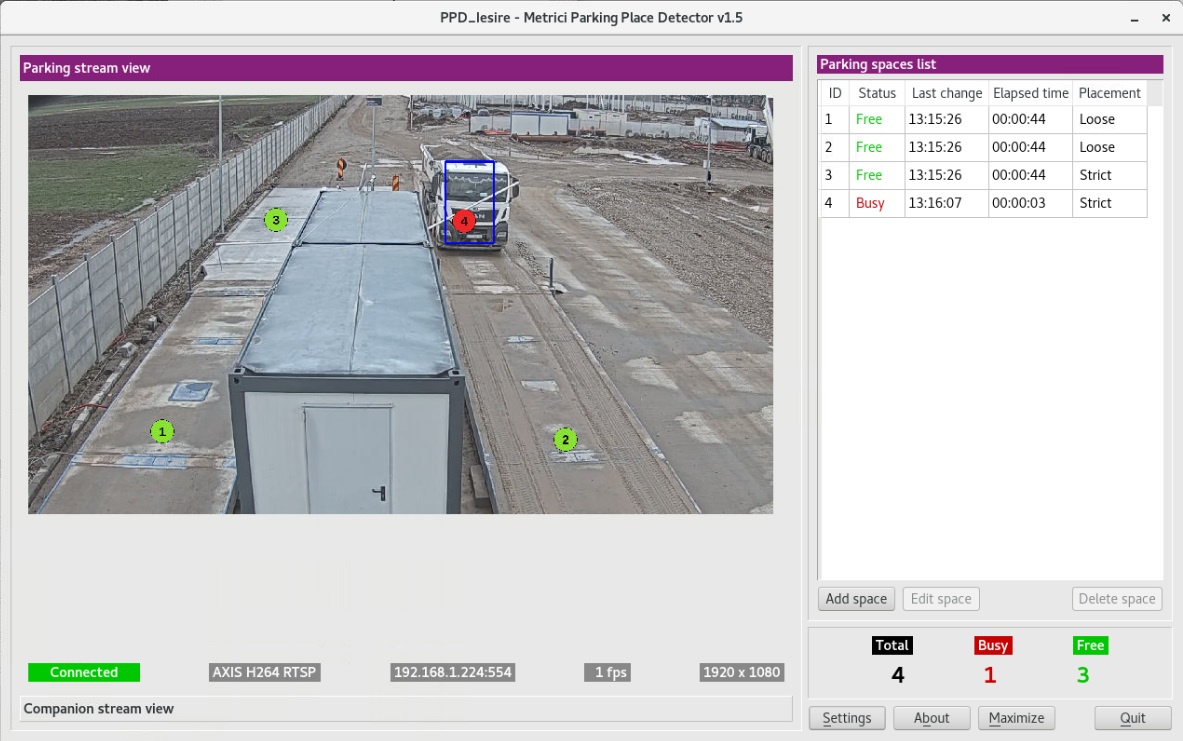Viewport: 1183px width, 741px height.
Task: Open the About dialog
Action: coord(931,718)
